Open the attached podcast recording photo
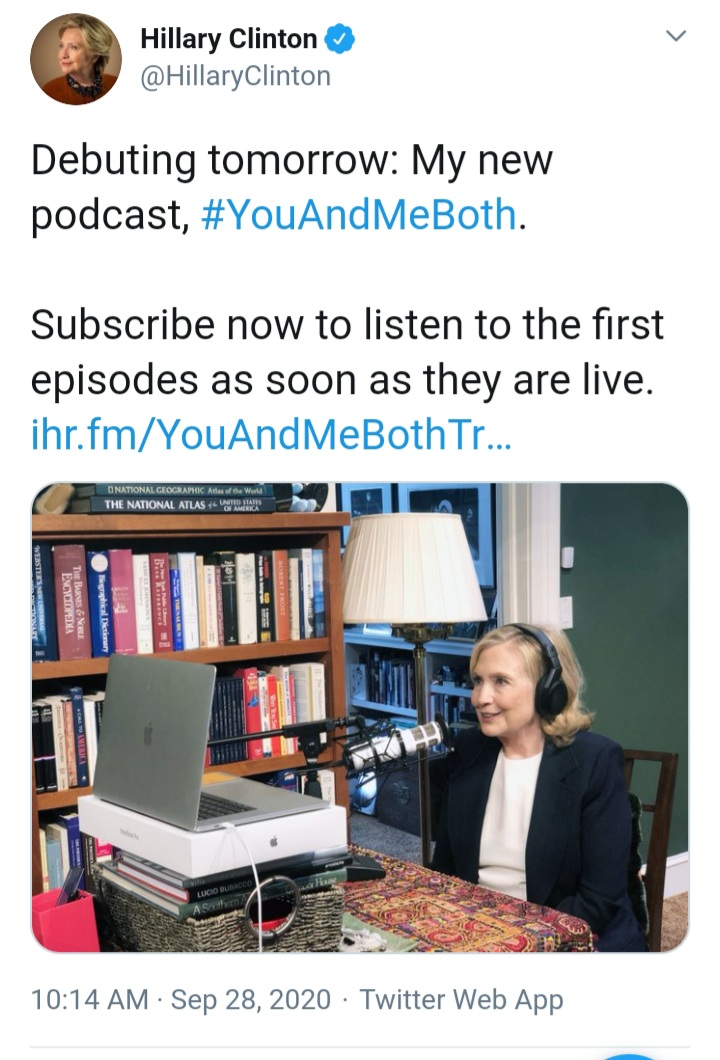This screenshot has width=720, height=1060. 360,717
